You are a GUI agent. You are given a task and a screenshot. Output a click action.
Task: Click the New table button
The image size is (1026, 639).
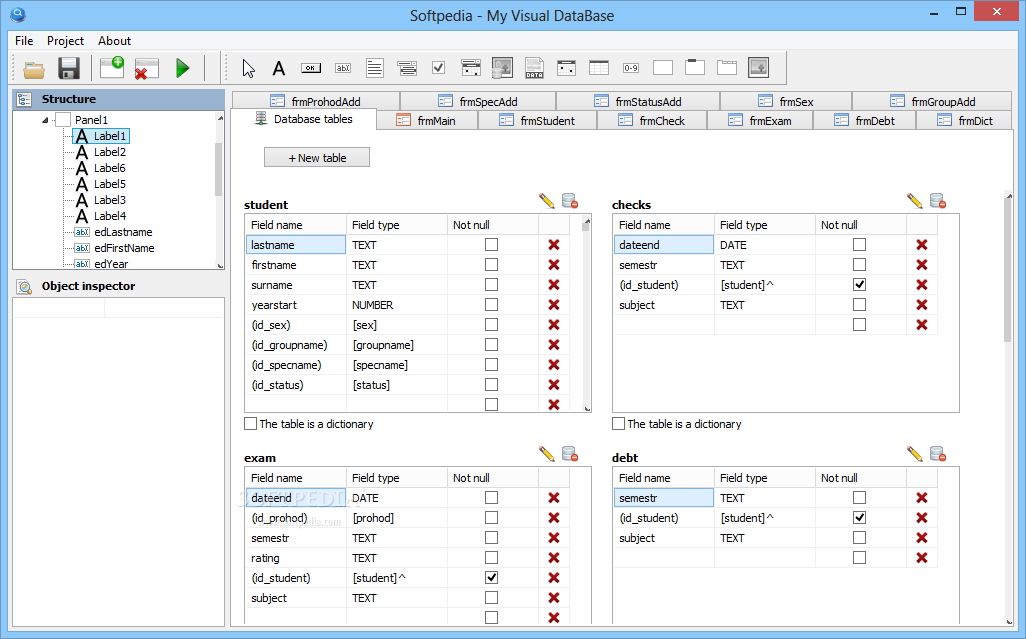pyautogui.click(x=317, y=158)
